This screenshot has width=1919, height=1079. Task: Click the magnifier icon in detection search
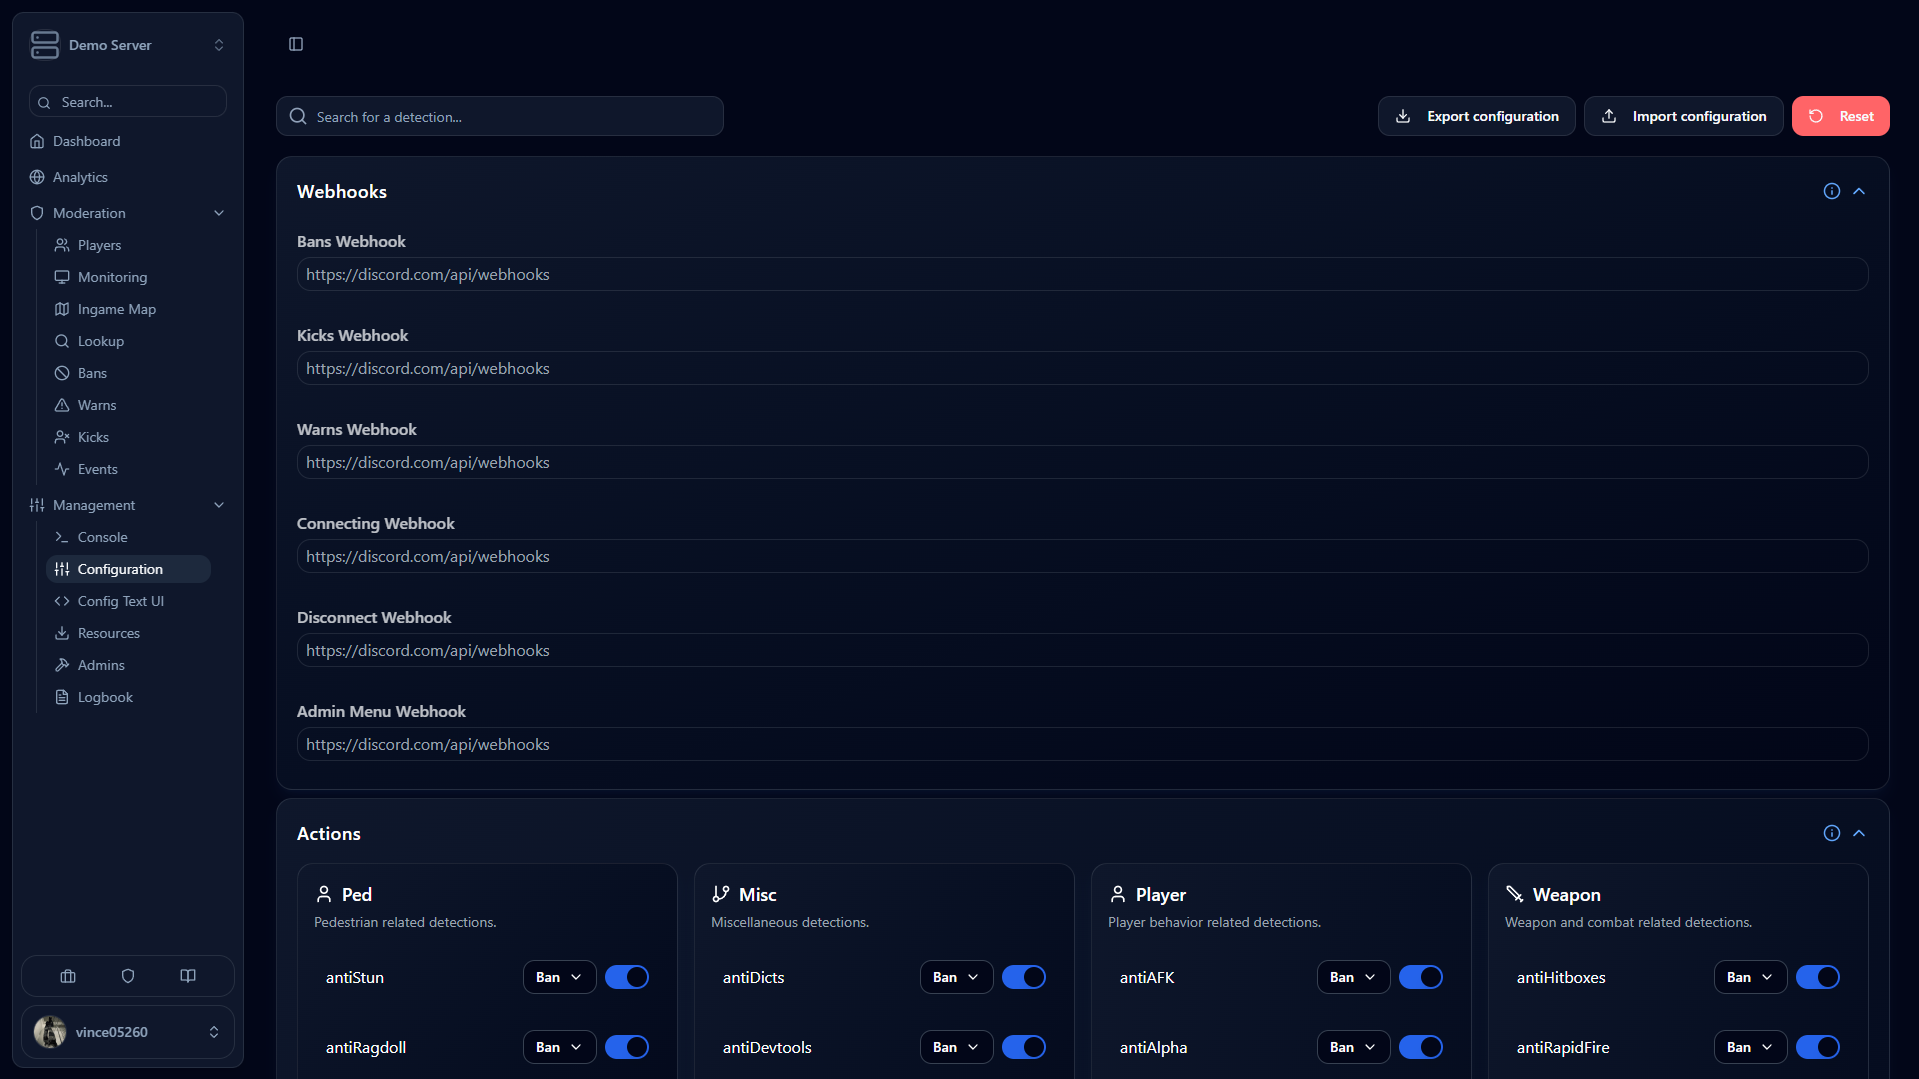point(298,116)
